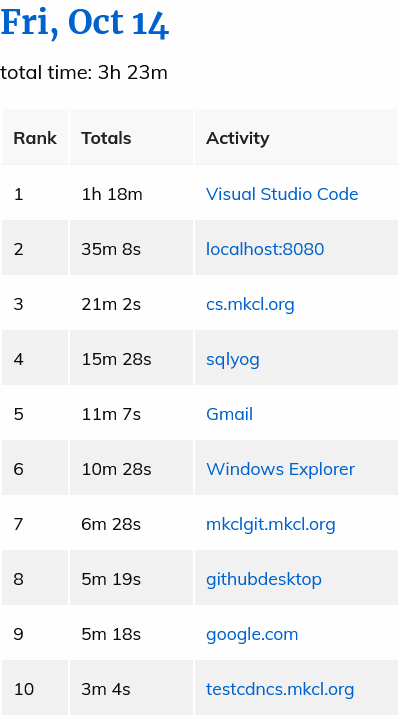
Task: Select the 3m 4s totals cell
Action: click(132, 687)
